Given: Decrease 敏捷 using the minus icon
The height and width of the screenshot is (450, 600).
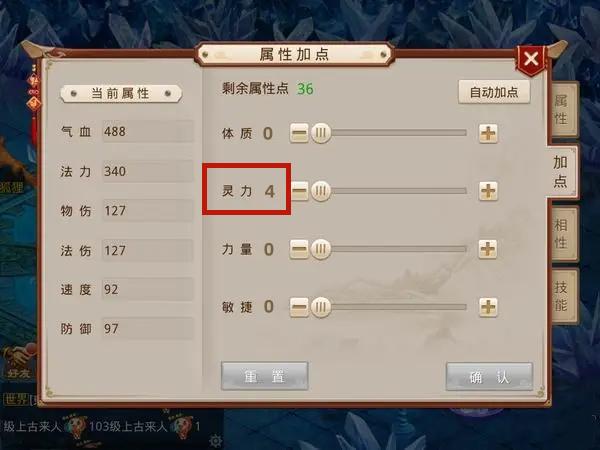Looking at the screenshot, I should [x=299, y=307].
